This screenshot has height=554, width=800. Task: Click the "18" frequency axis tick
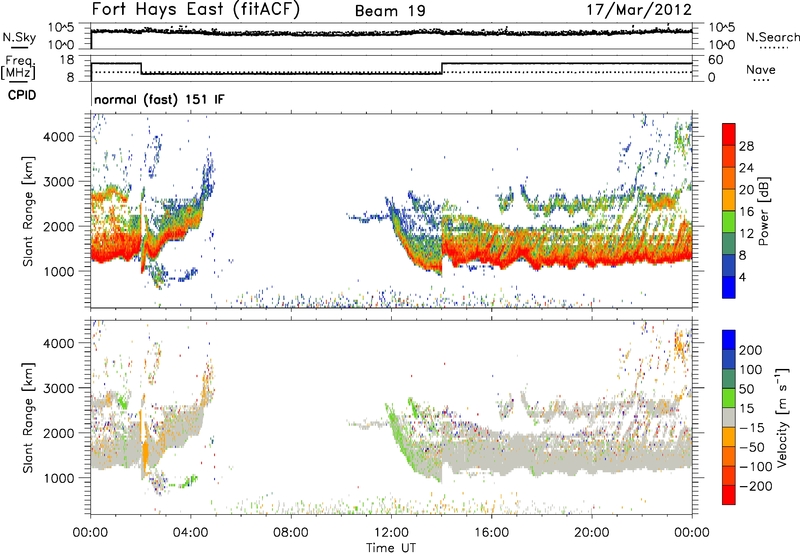[x=66, y=60]
